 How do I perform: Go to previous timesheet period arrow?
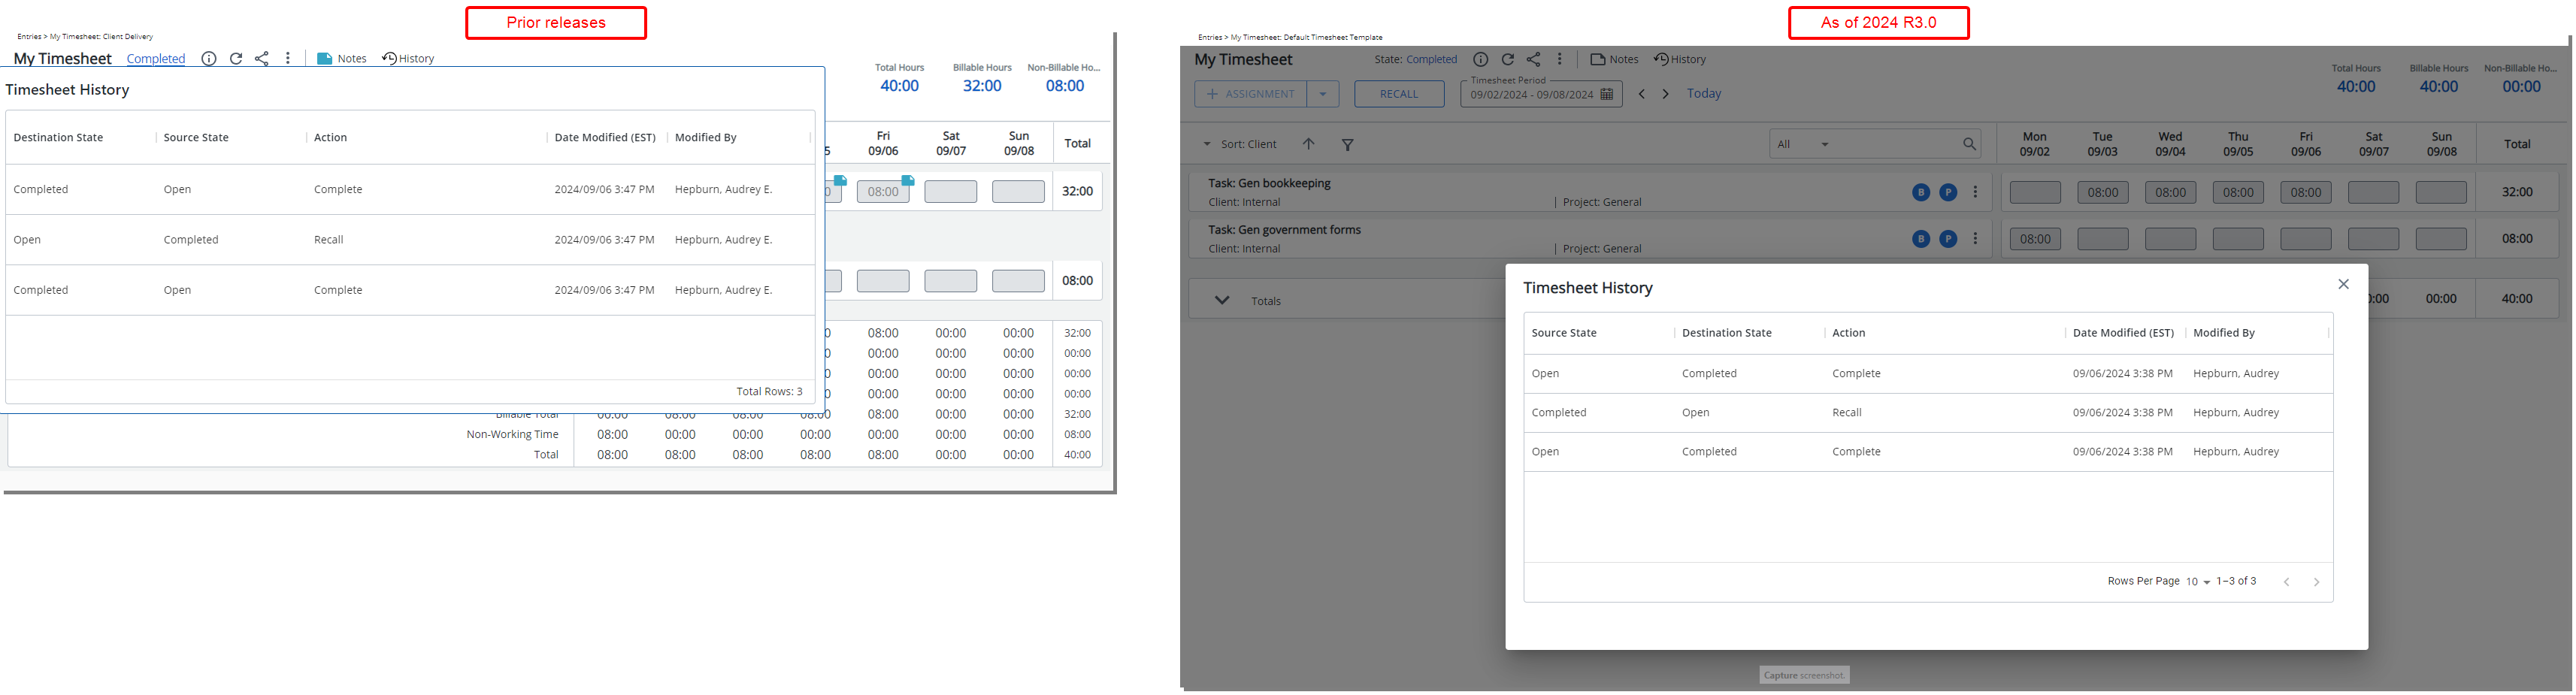point(1641,94)
